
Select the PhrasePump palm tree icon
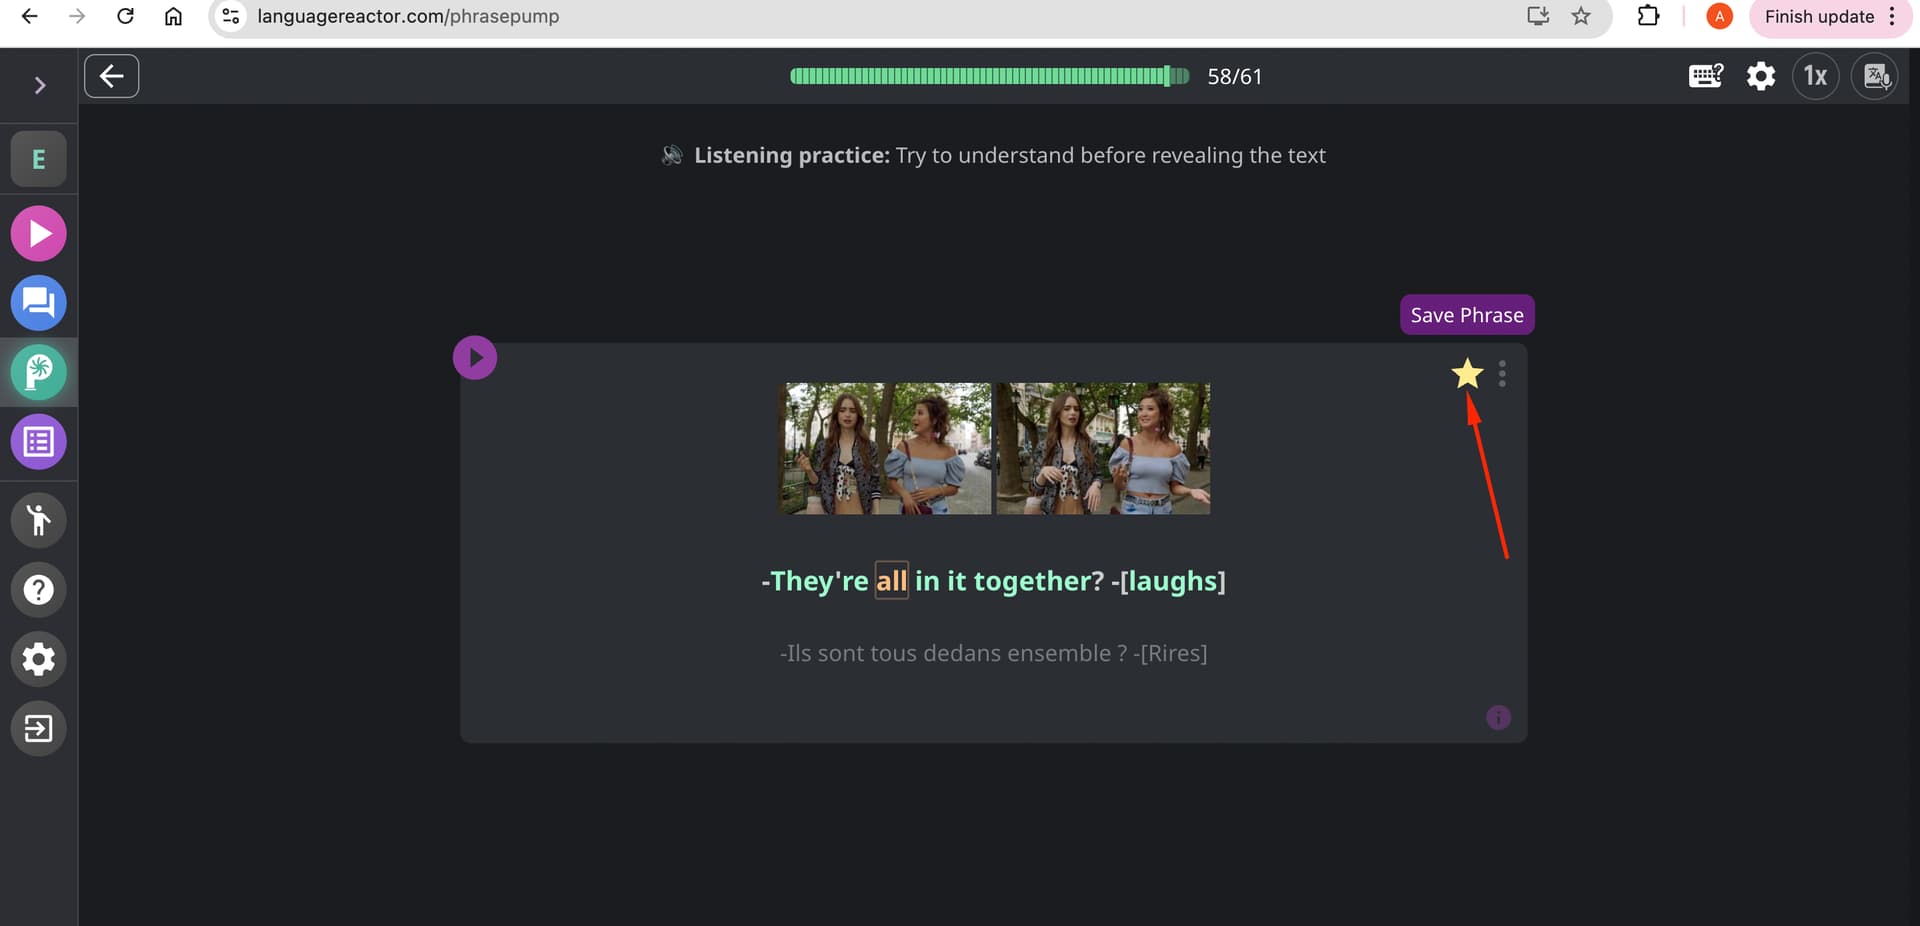click(39, 372)
